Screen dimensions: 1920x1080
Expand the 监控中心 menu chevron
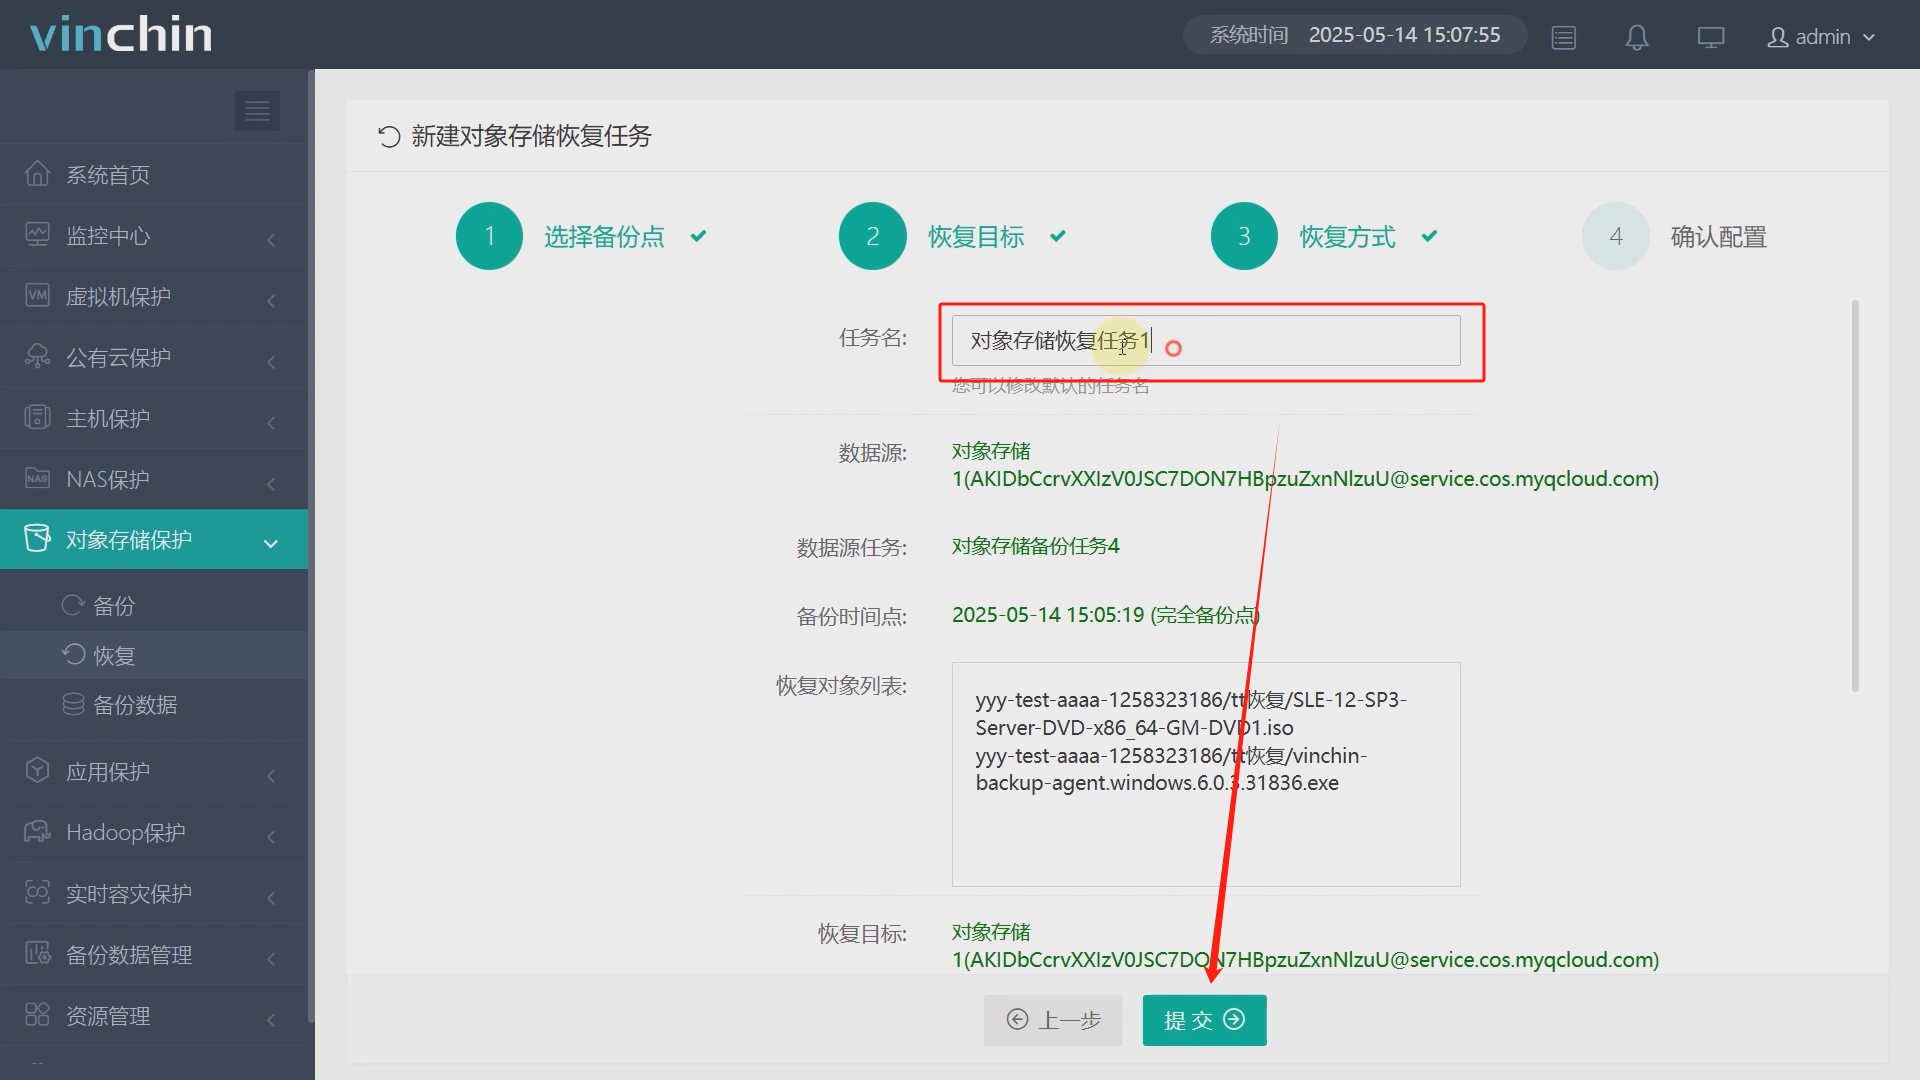pyautogui.click(x=271, y=239)
